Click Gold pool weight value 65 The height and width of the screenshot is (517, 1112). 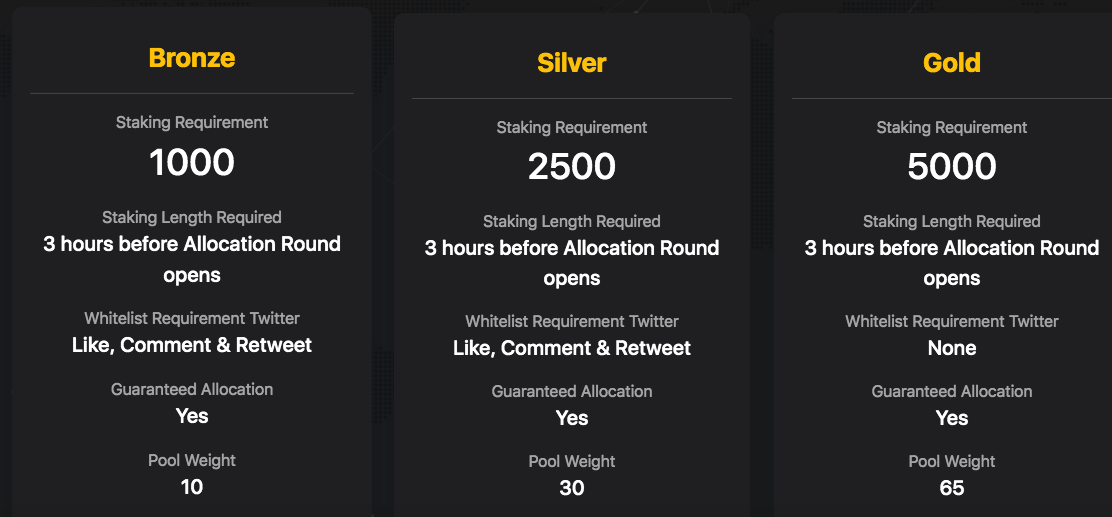pos(952,488)
